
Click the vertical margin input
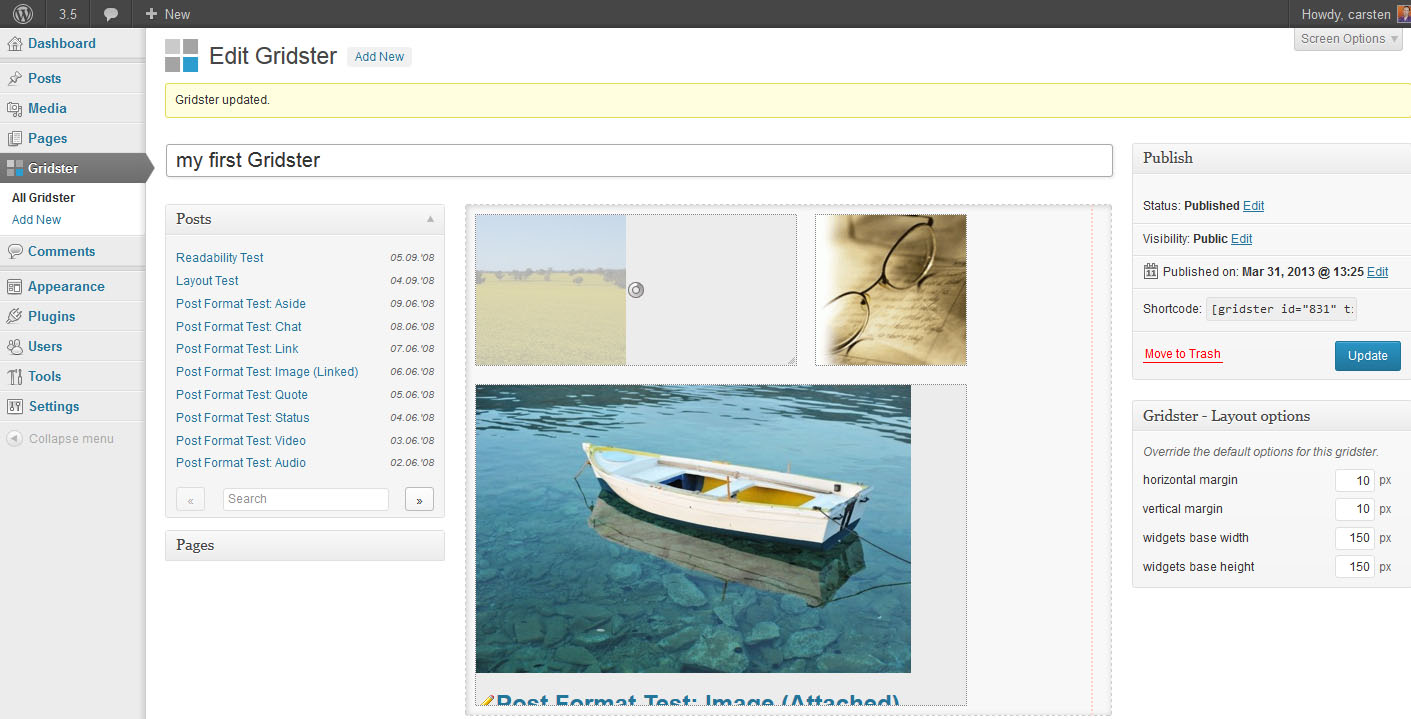click(x=1355, y=510)
